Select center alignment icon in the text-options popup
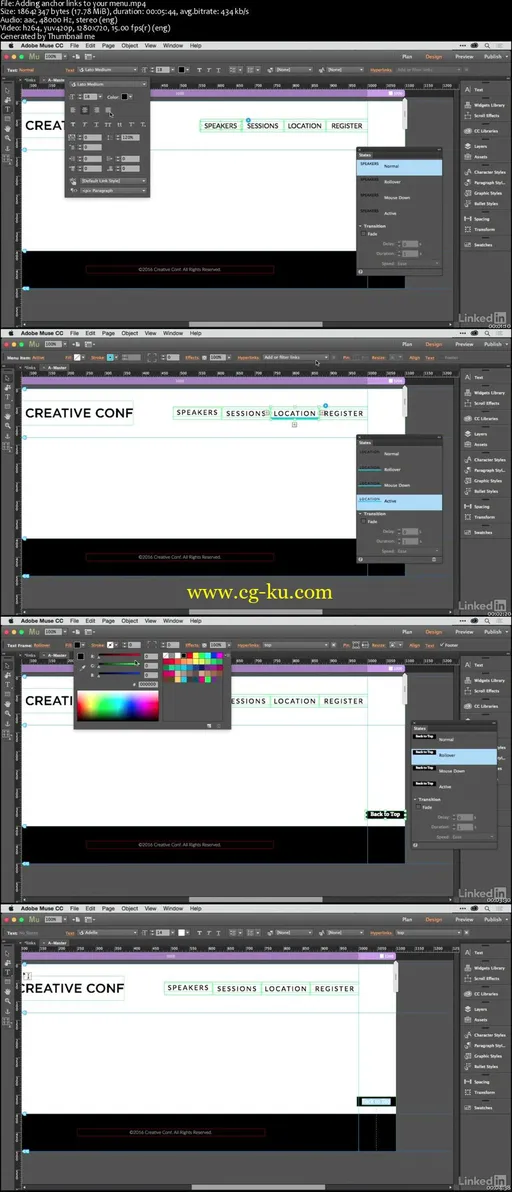 [x=85, y=110]
